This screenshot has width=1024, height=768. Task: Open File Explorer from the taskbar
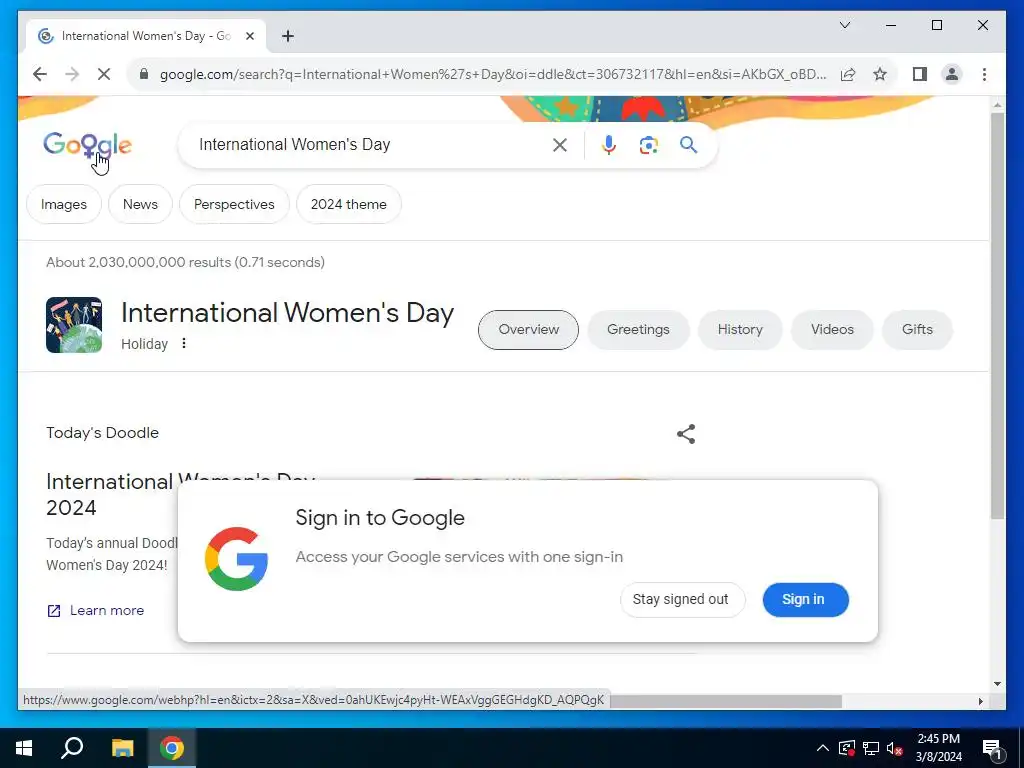coord(122,748)
